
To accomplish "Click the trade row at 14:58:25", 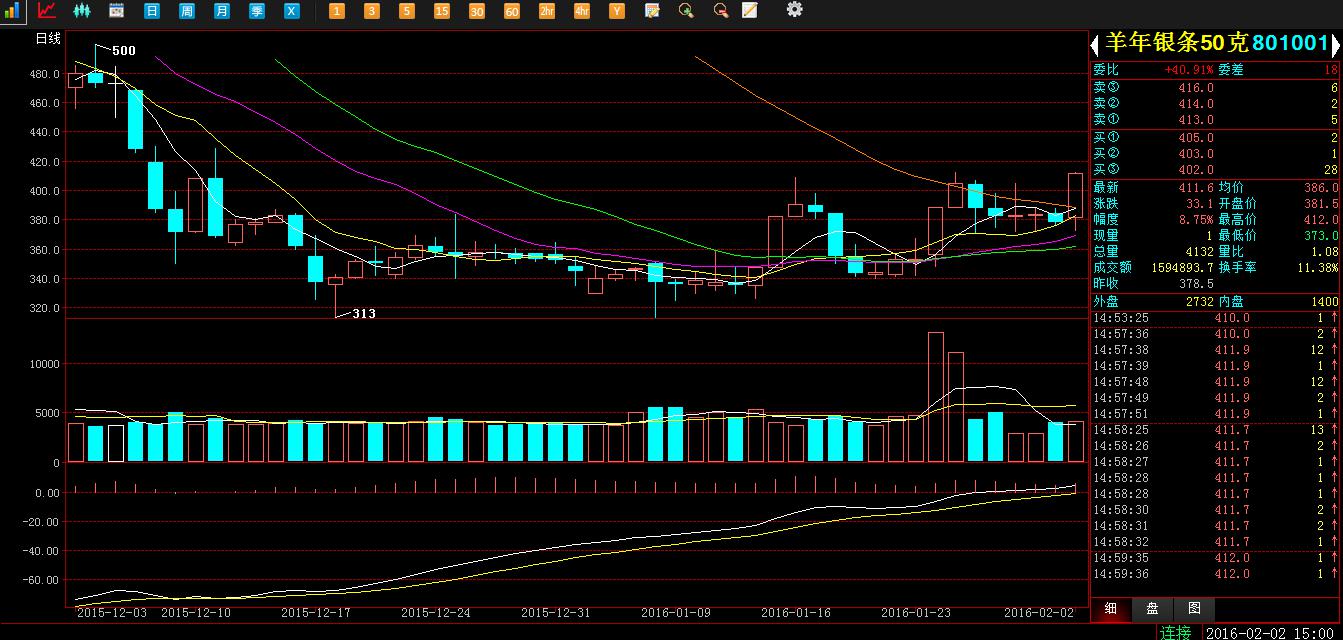I will (x=1215, y=430).
